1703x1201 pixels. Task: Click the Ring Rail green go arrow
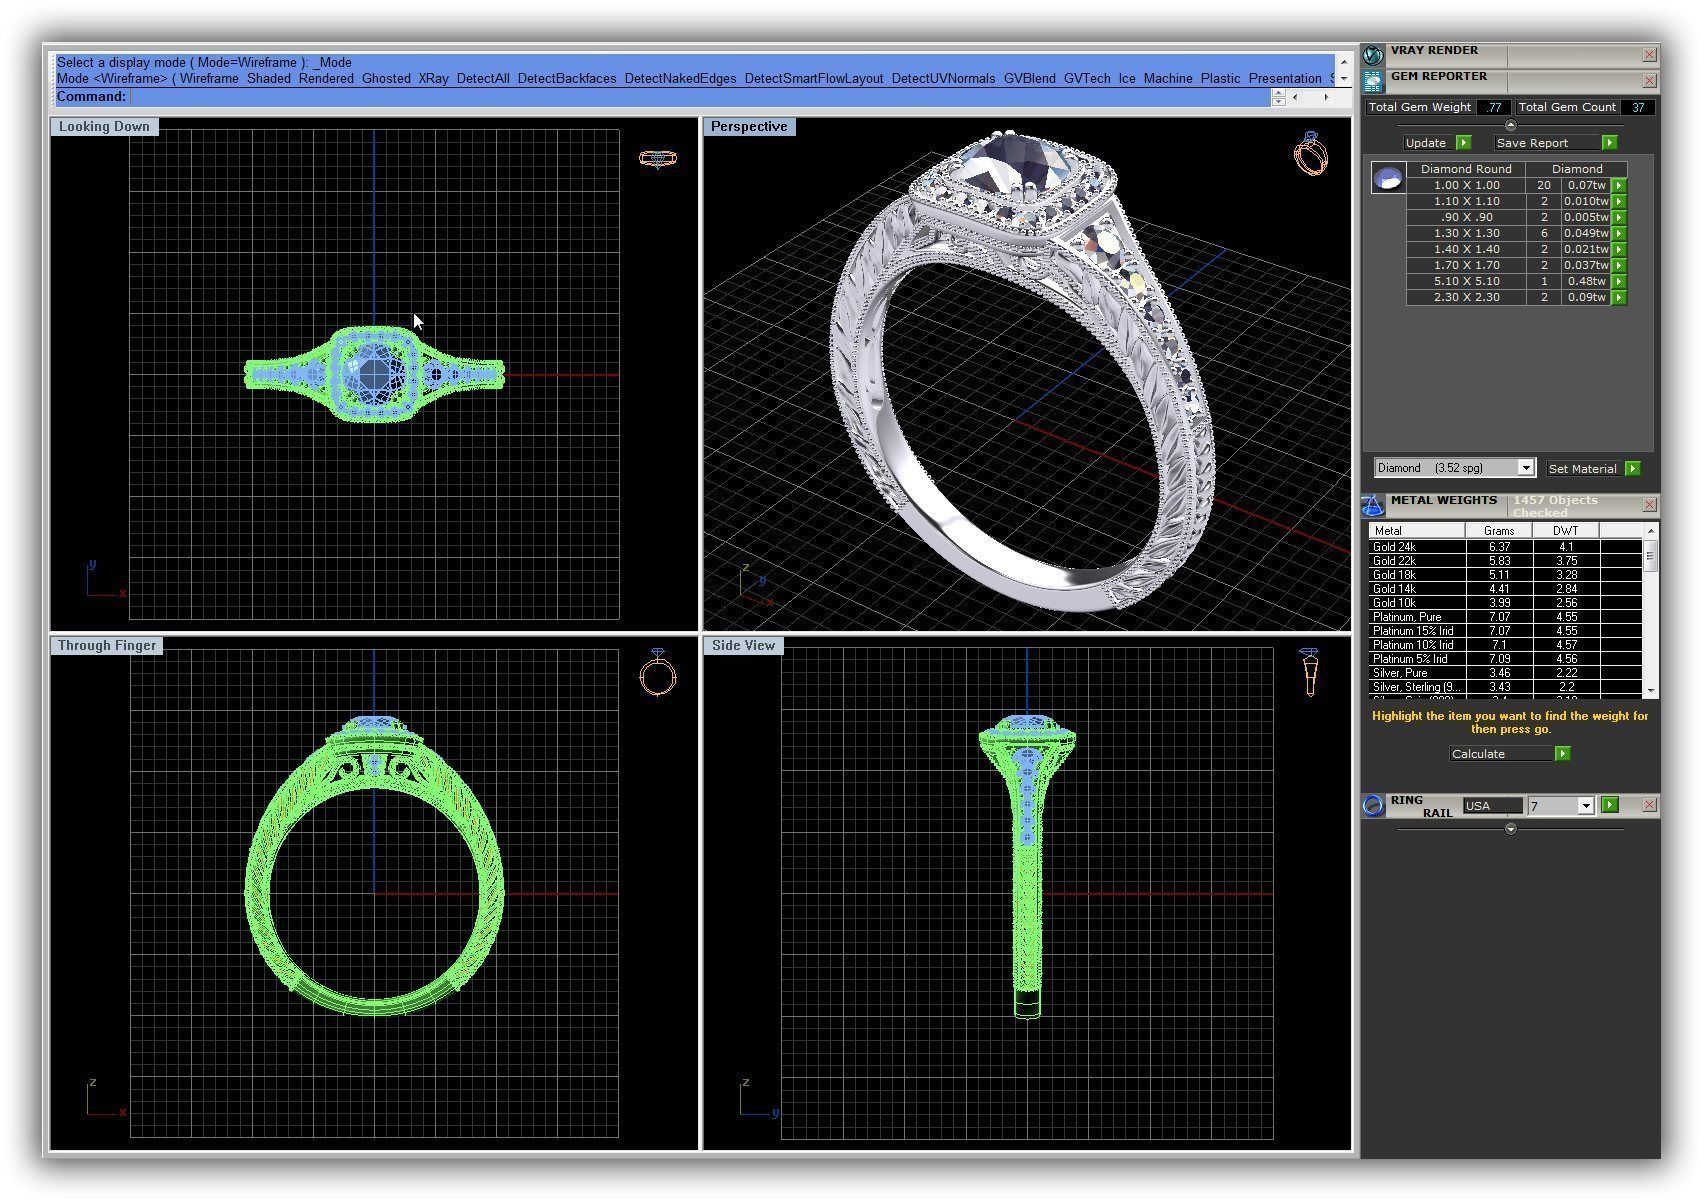tap(1610, 805)
